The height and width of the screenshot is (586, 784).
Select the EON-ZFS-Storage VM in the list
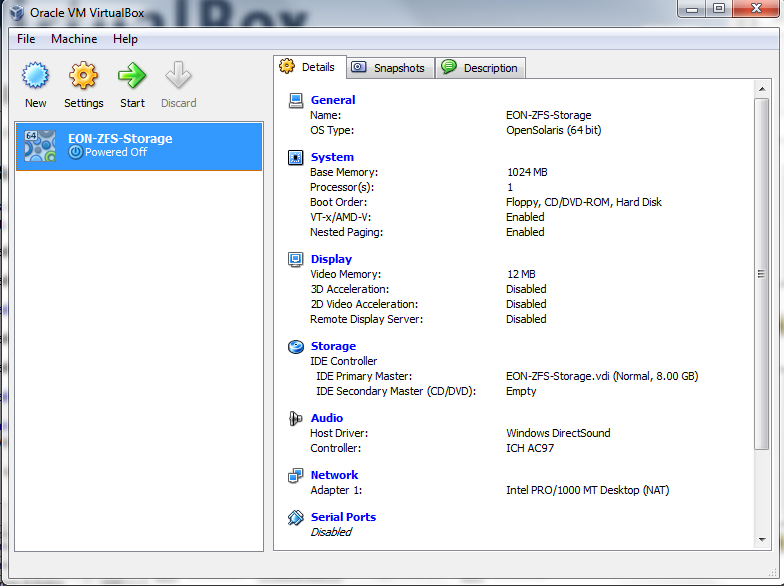click(139, 146)
